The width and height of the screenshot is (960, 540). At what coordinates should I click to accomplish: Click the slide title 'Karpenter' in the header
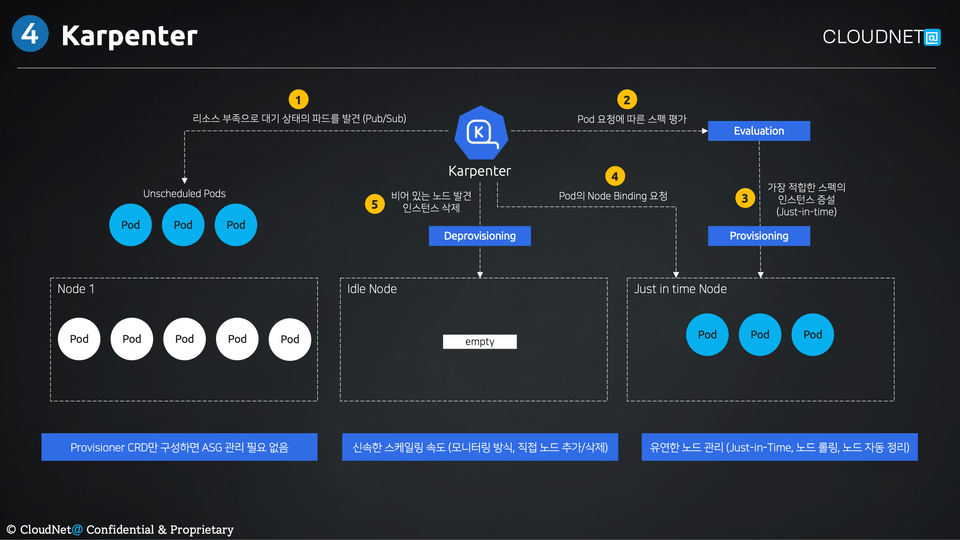[129, 36]
